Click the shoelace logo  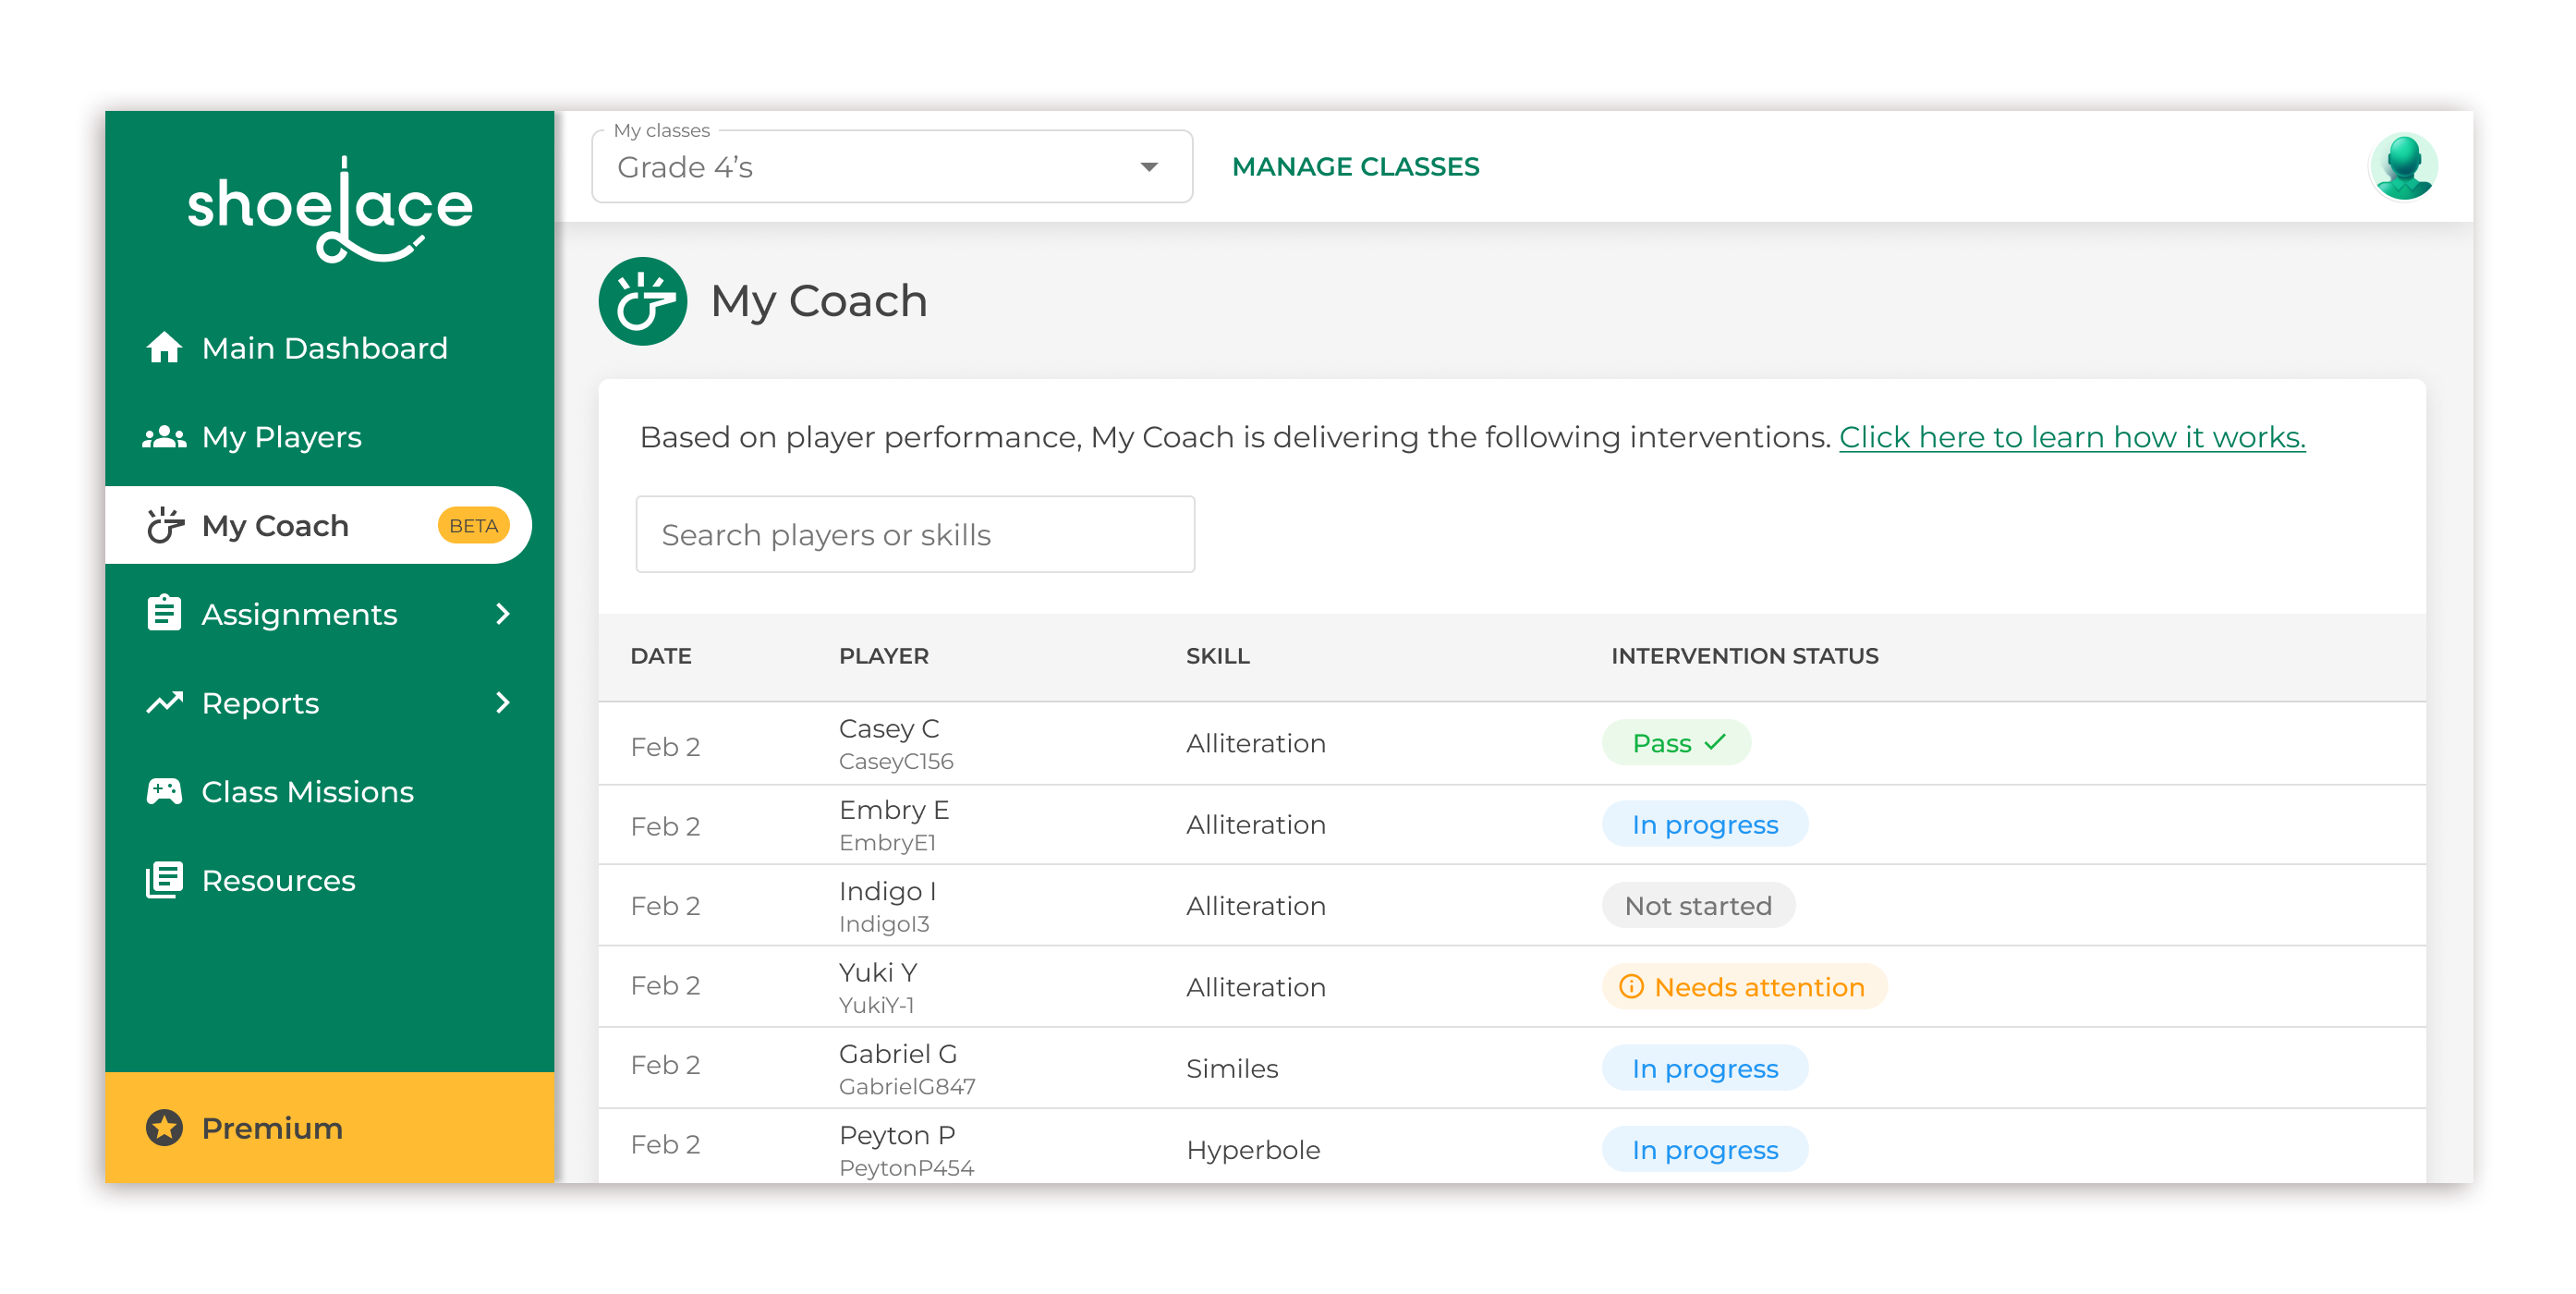point(330,210)
